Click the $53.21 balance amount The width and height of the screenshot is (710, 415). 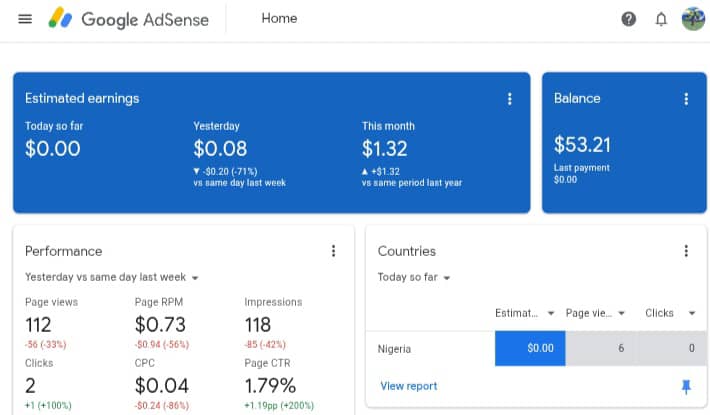pos(582,145)
